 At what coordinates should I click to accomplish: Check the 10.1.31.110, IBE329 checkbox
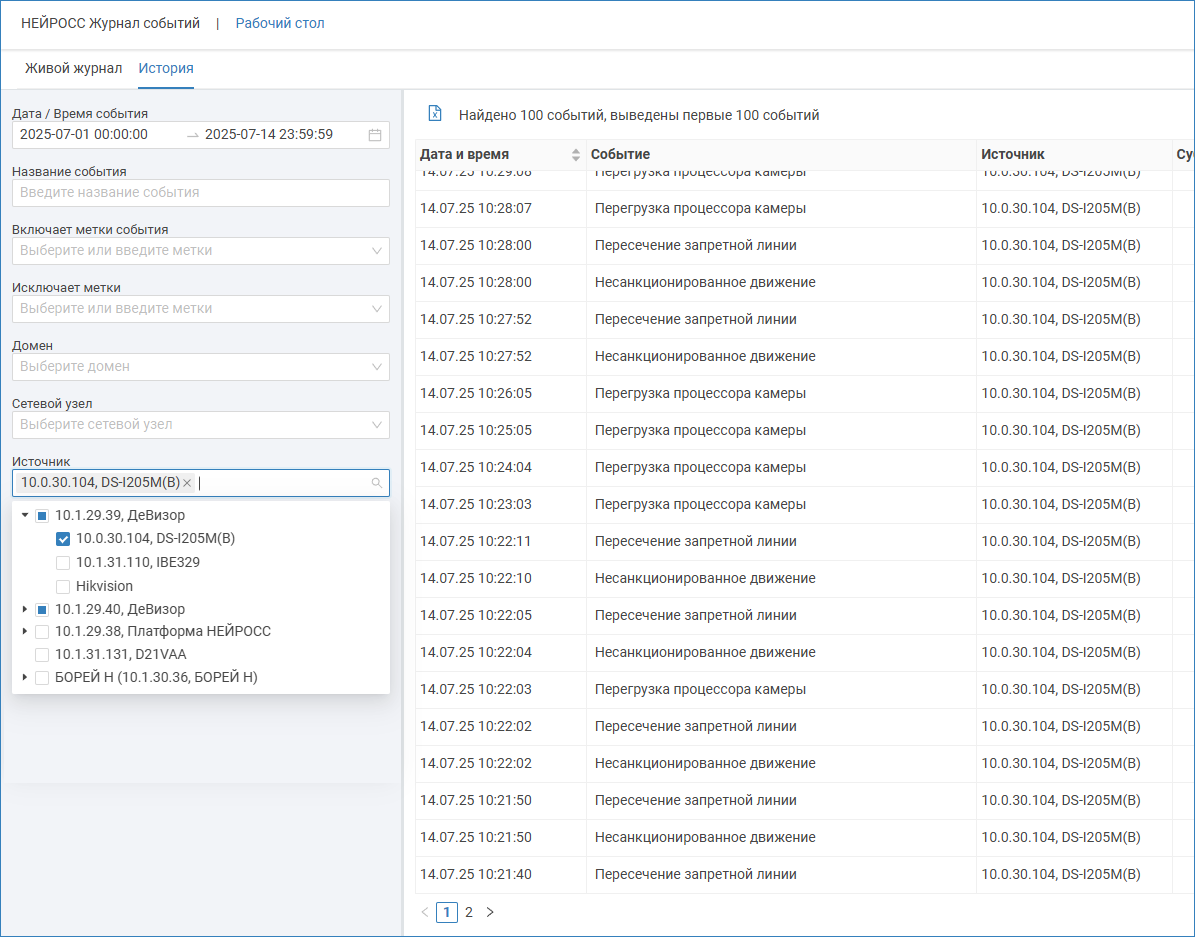click(x=63, y=563)
